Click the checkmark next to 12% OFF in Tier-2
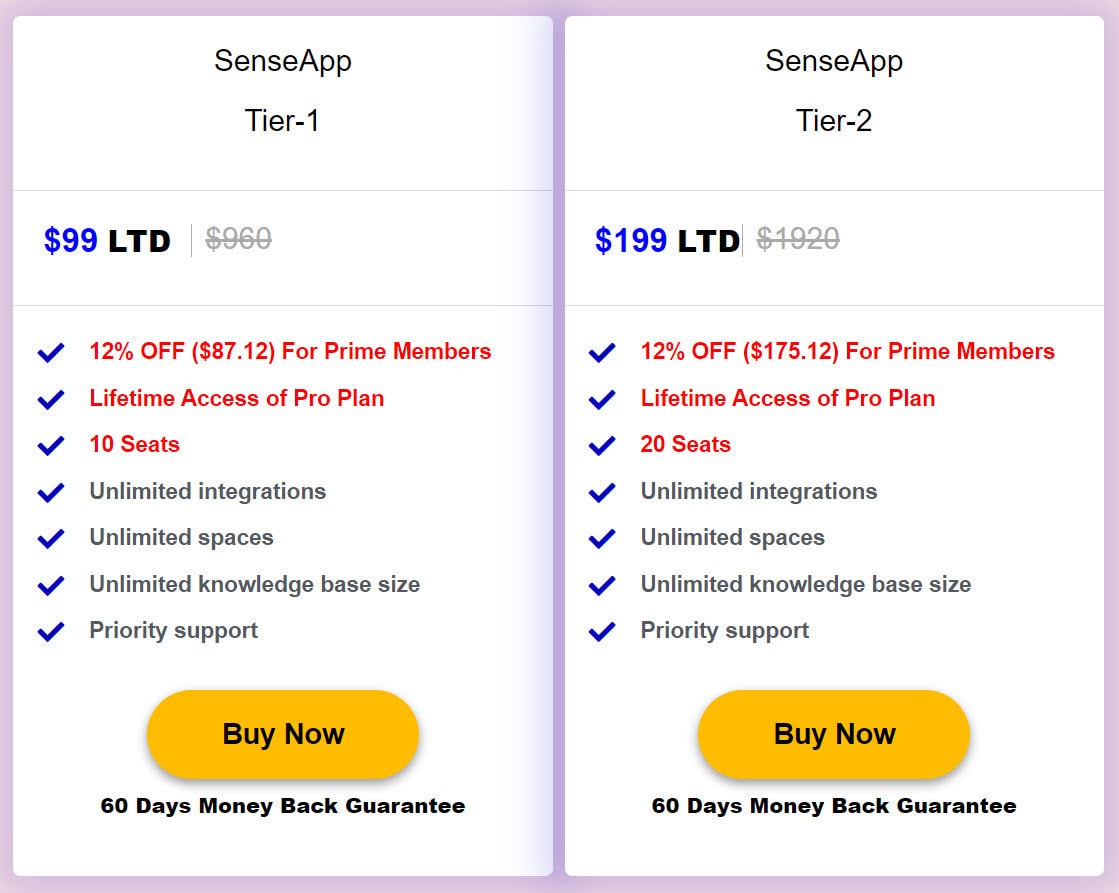The image size is (1119, 893). pos(602,352)
